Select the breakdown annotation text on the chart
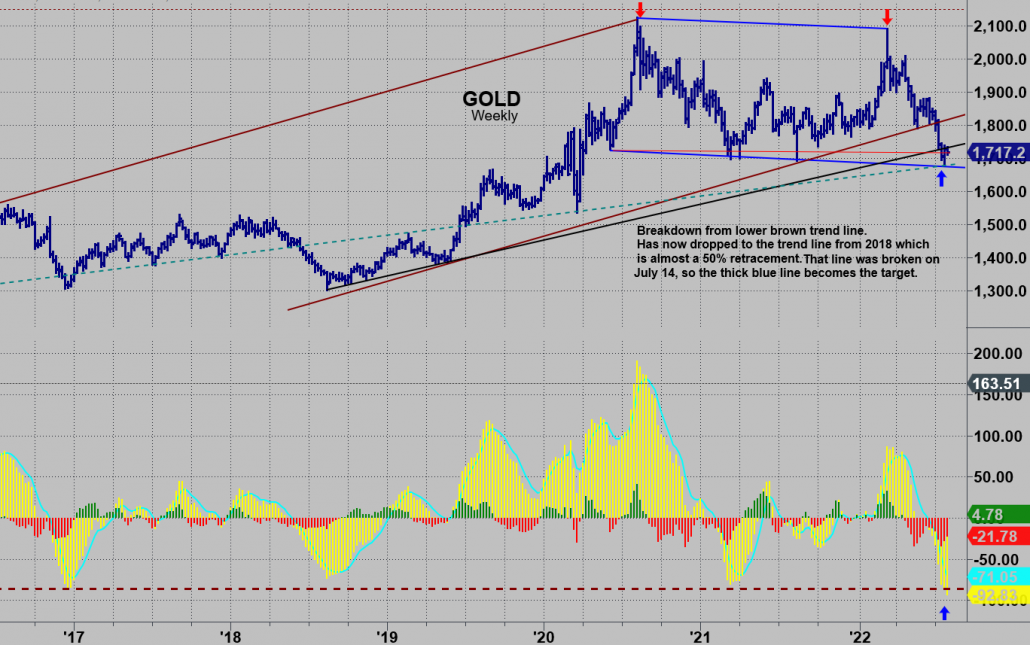This screenshot has height=645, width=1030. [788, 251]
